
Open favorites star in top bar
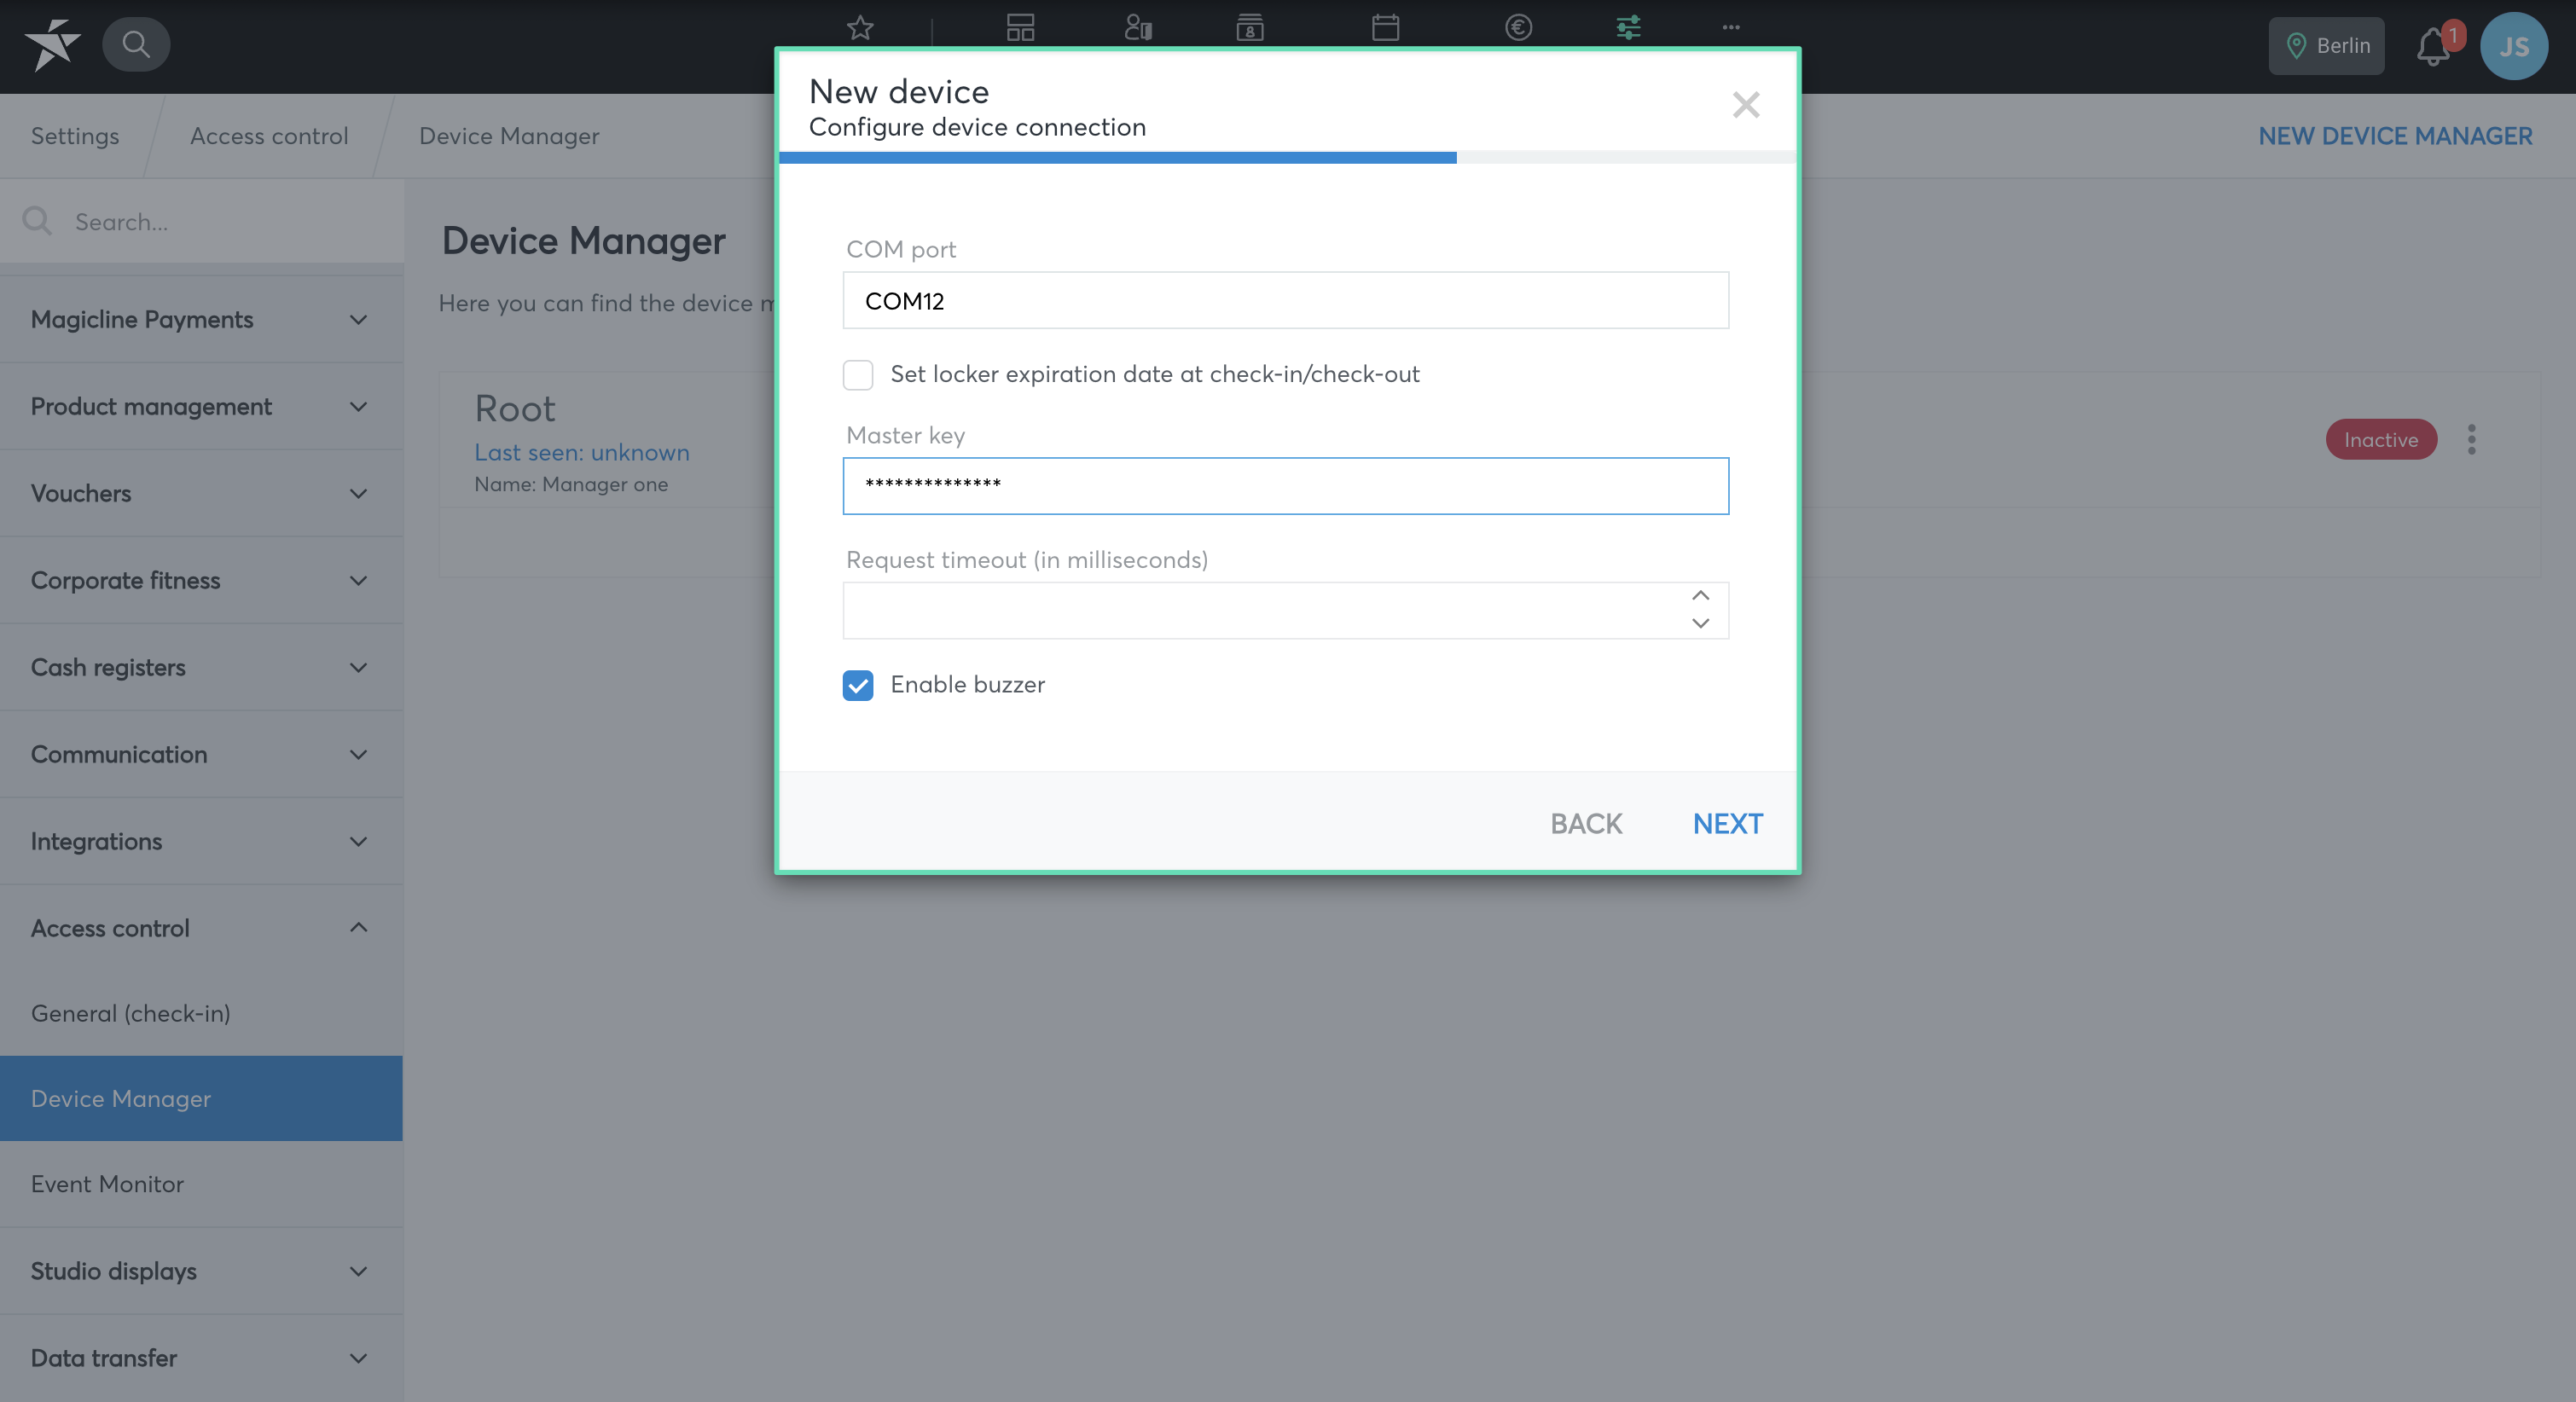[x=860, y=28]
